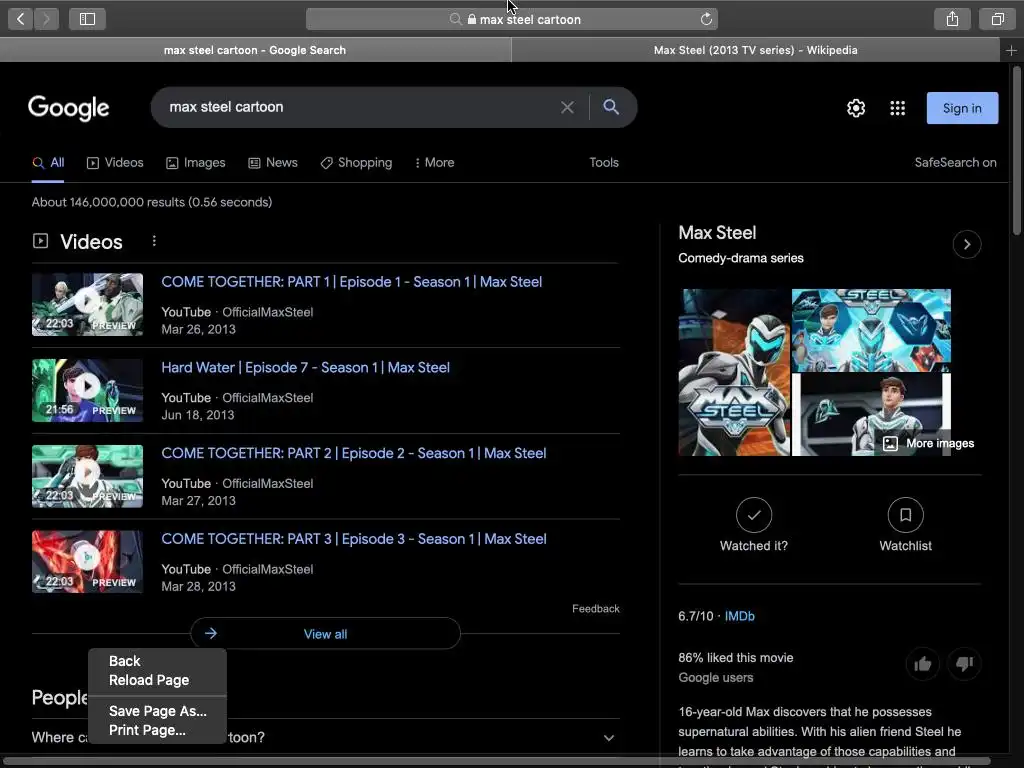Open the Safari Share button

coord(952,19)
